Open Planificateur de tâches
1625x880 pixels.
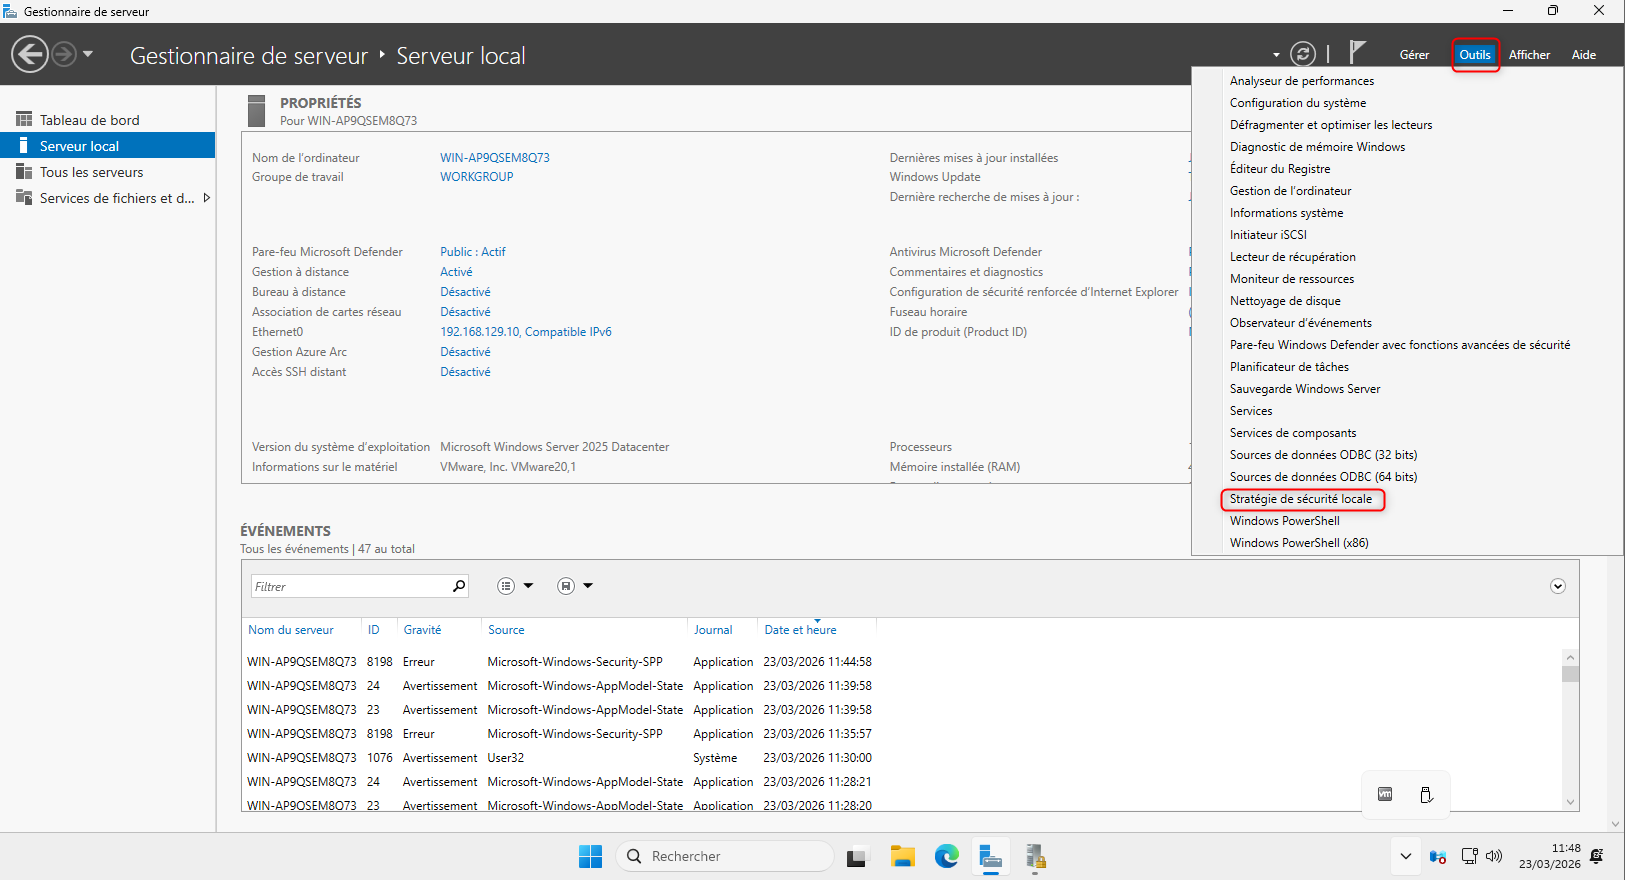pos(1289,367)
